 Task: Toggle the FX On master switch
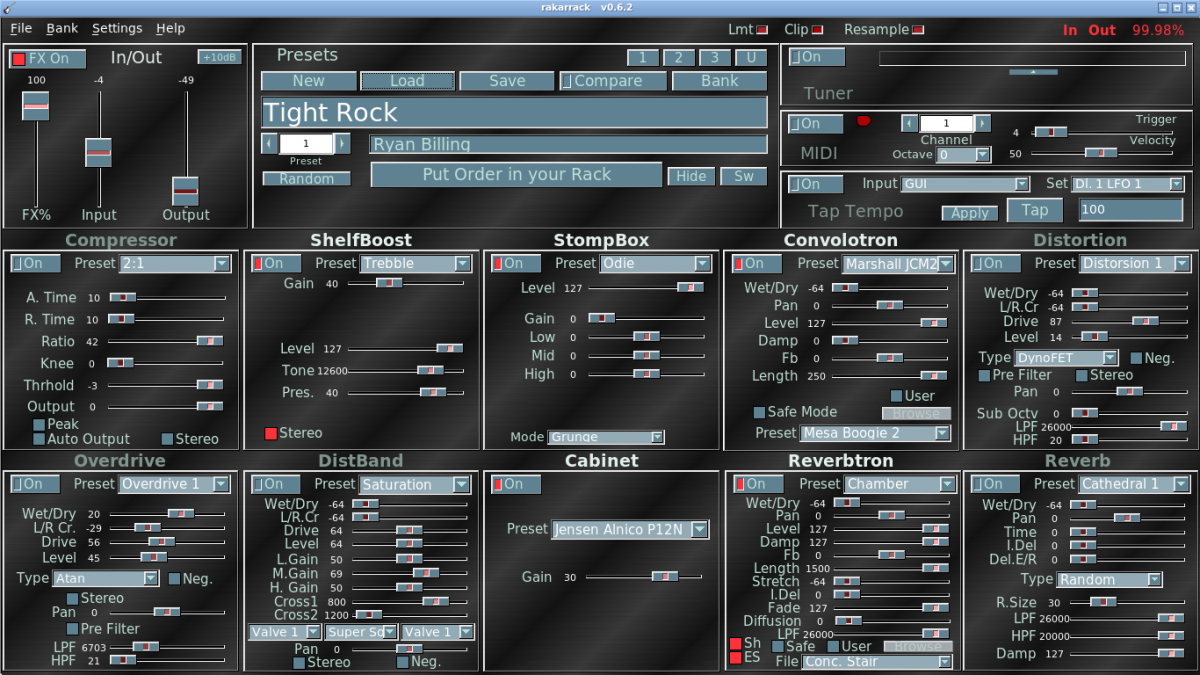coord(47,59)
